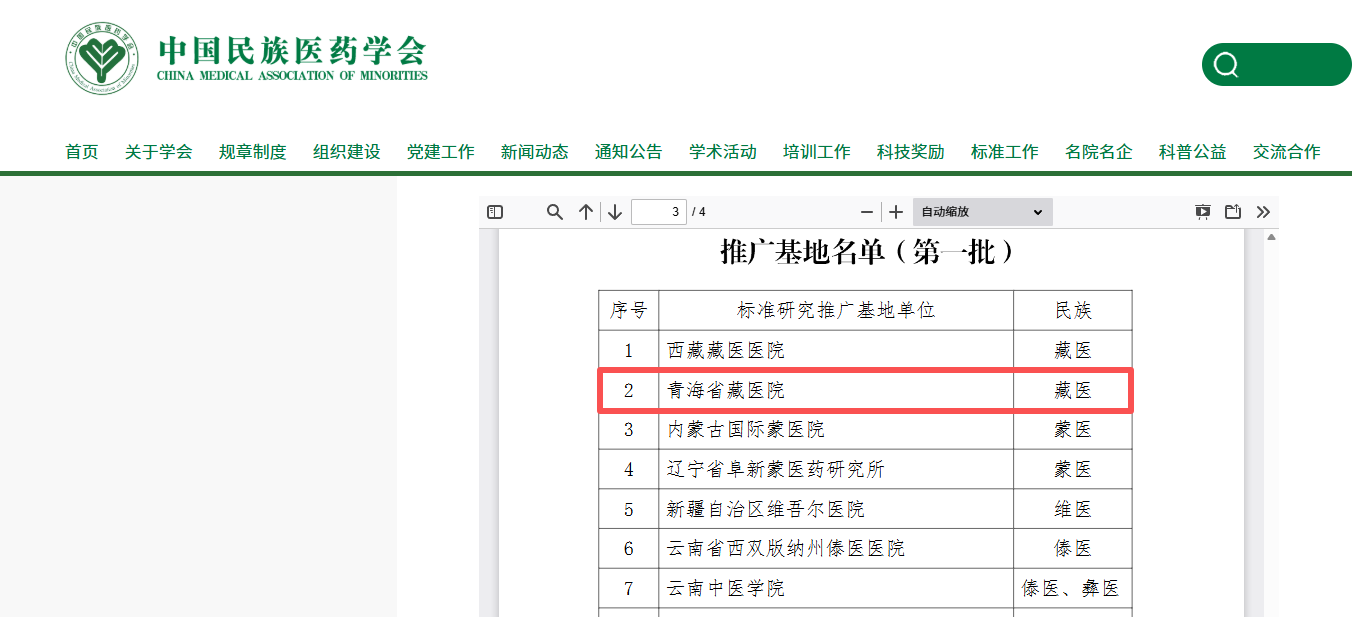Go to the next PDF page
This screenshot has height=617, width=1352.
point(615,212)
